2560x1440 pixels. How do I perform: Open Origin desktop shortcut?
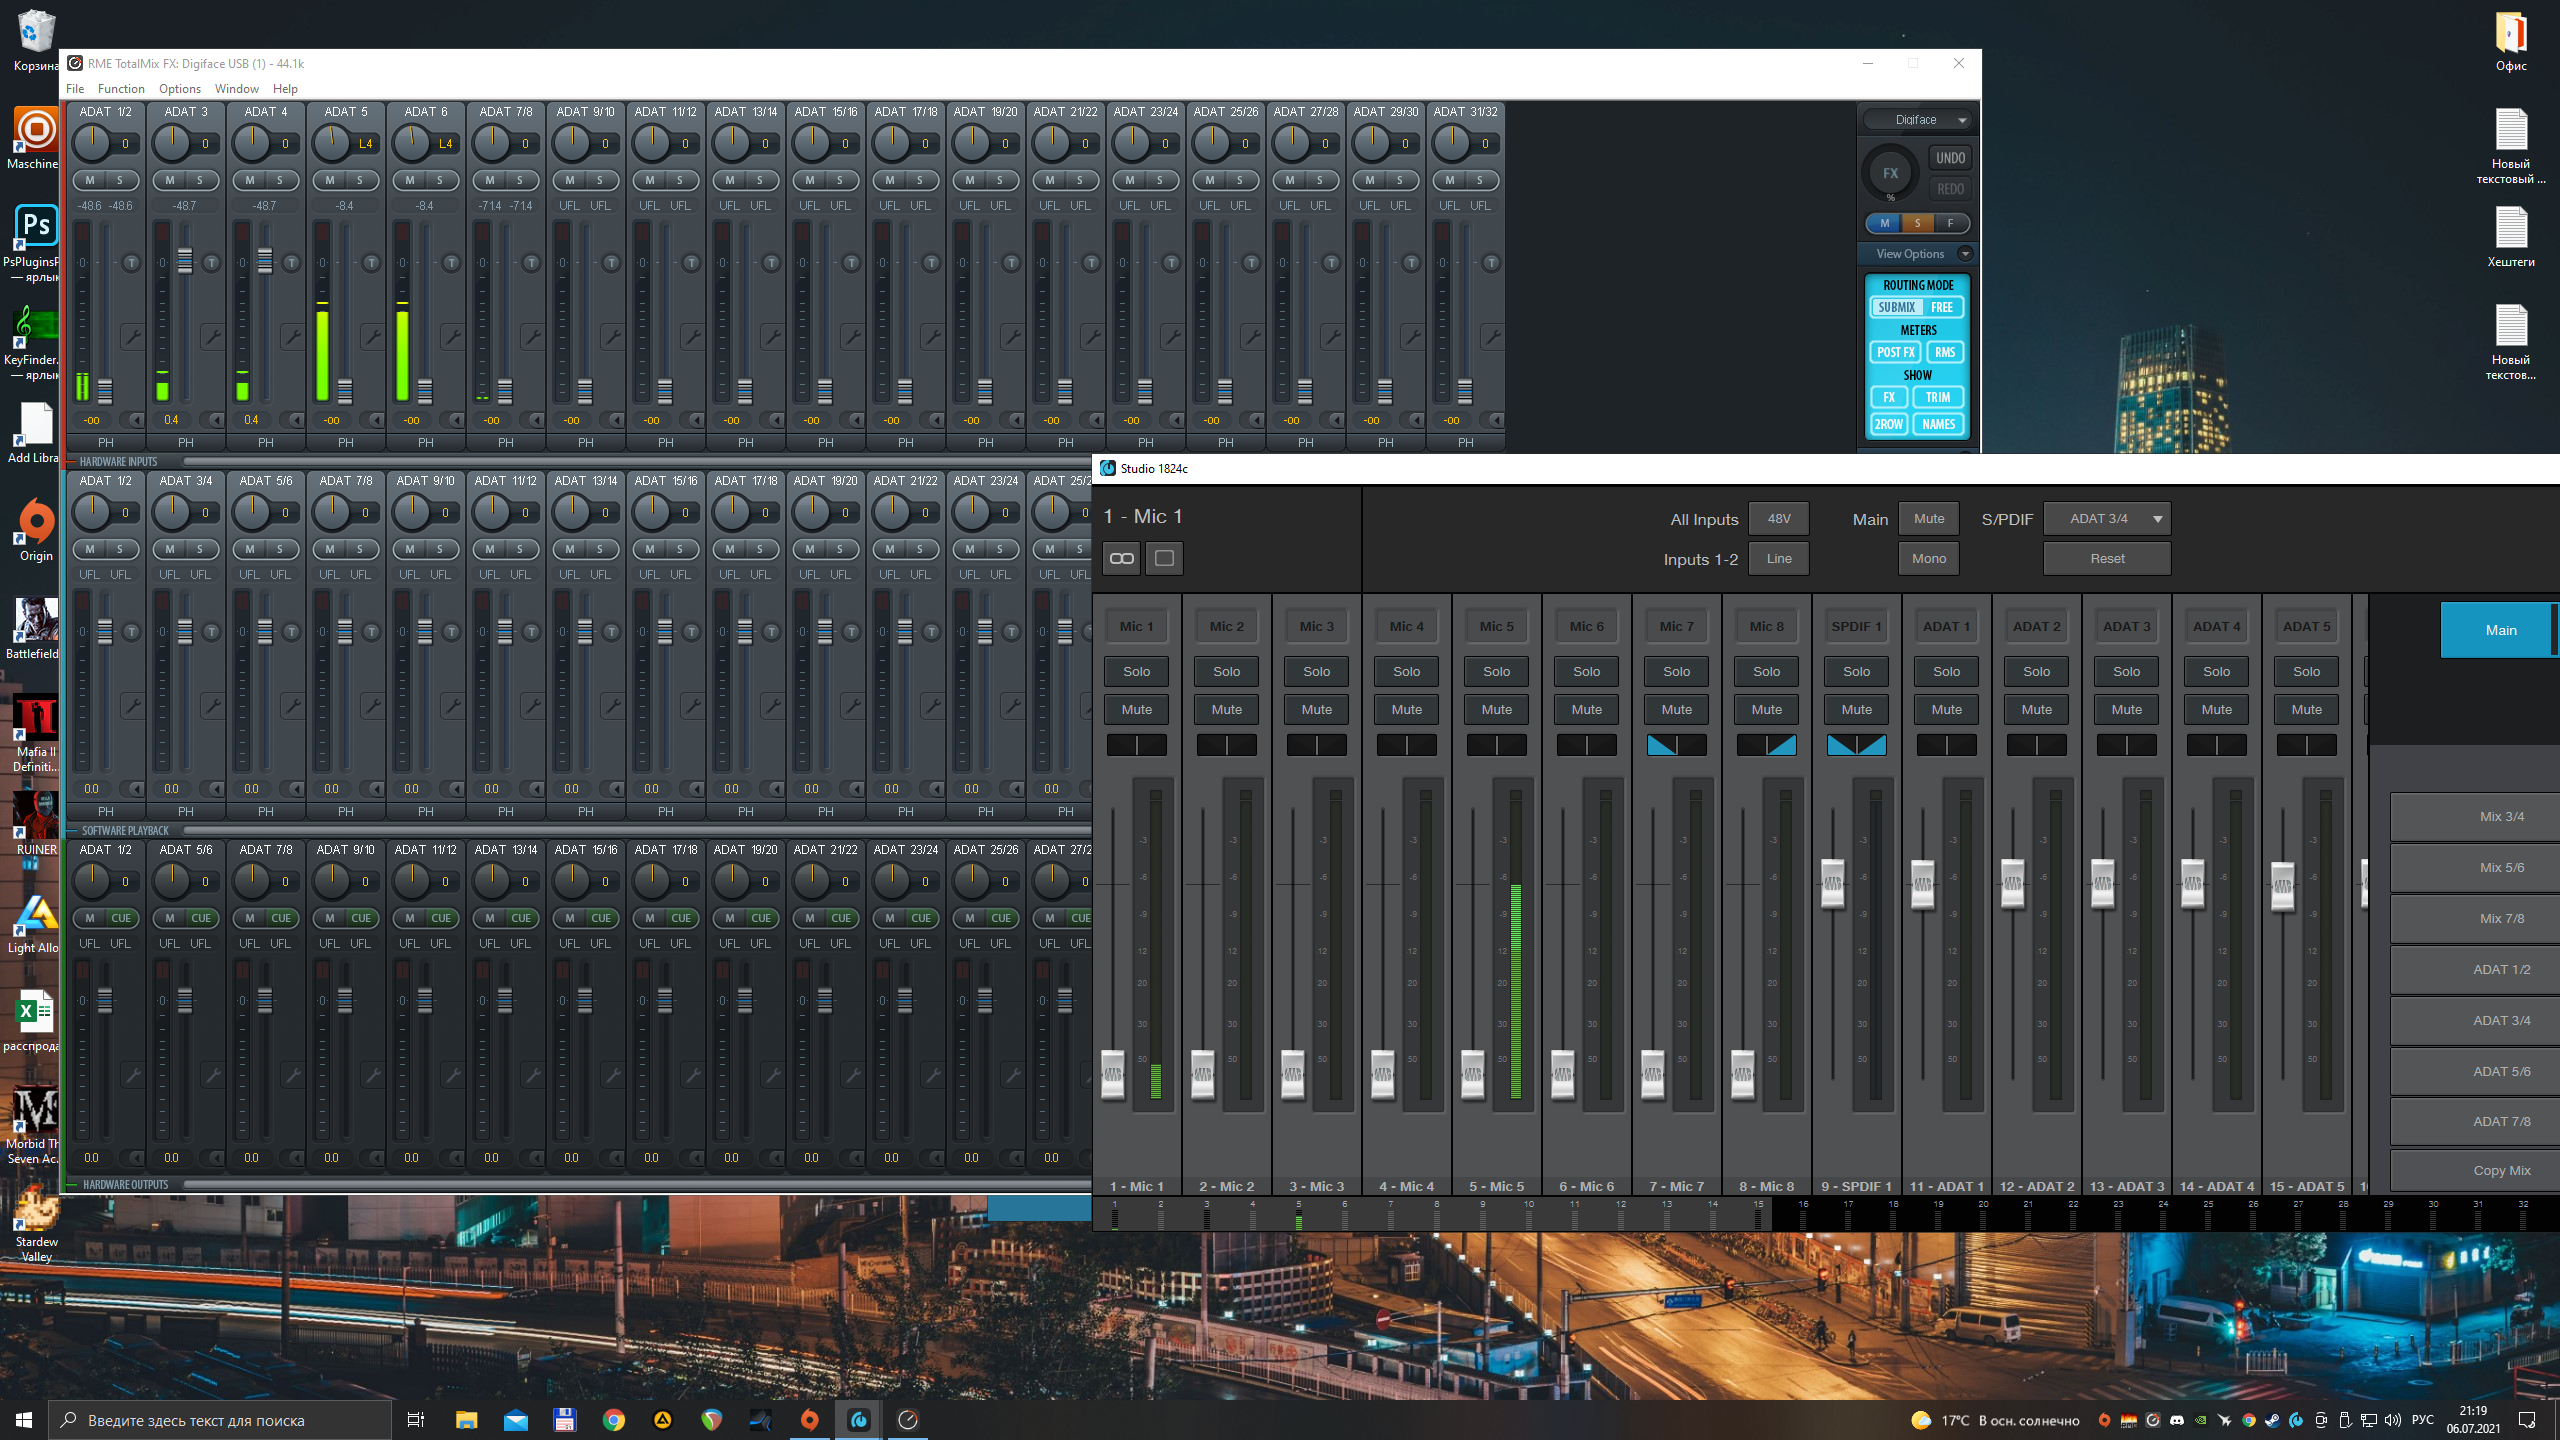pyautogui.click(x=36, y=530)
